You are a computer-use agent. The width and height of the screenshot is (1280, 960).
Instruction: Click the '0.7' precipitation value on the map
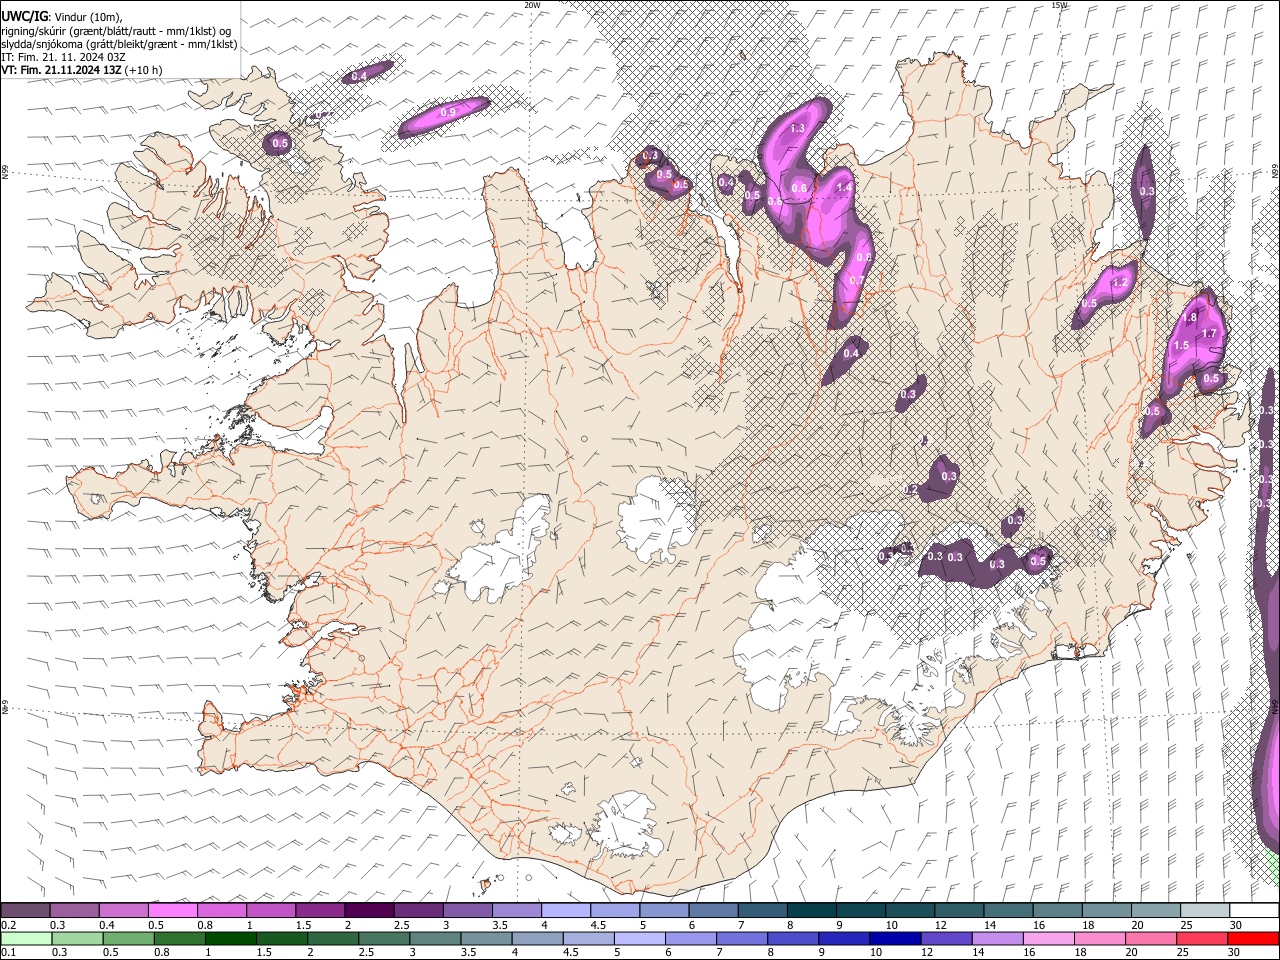[856, 281]
